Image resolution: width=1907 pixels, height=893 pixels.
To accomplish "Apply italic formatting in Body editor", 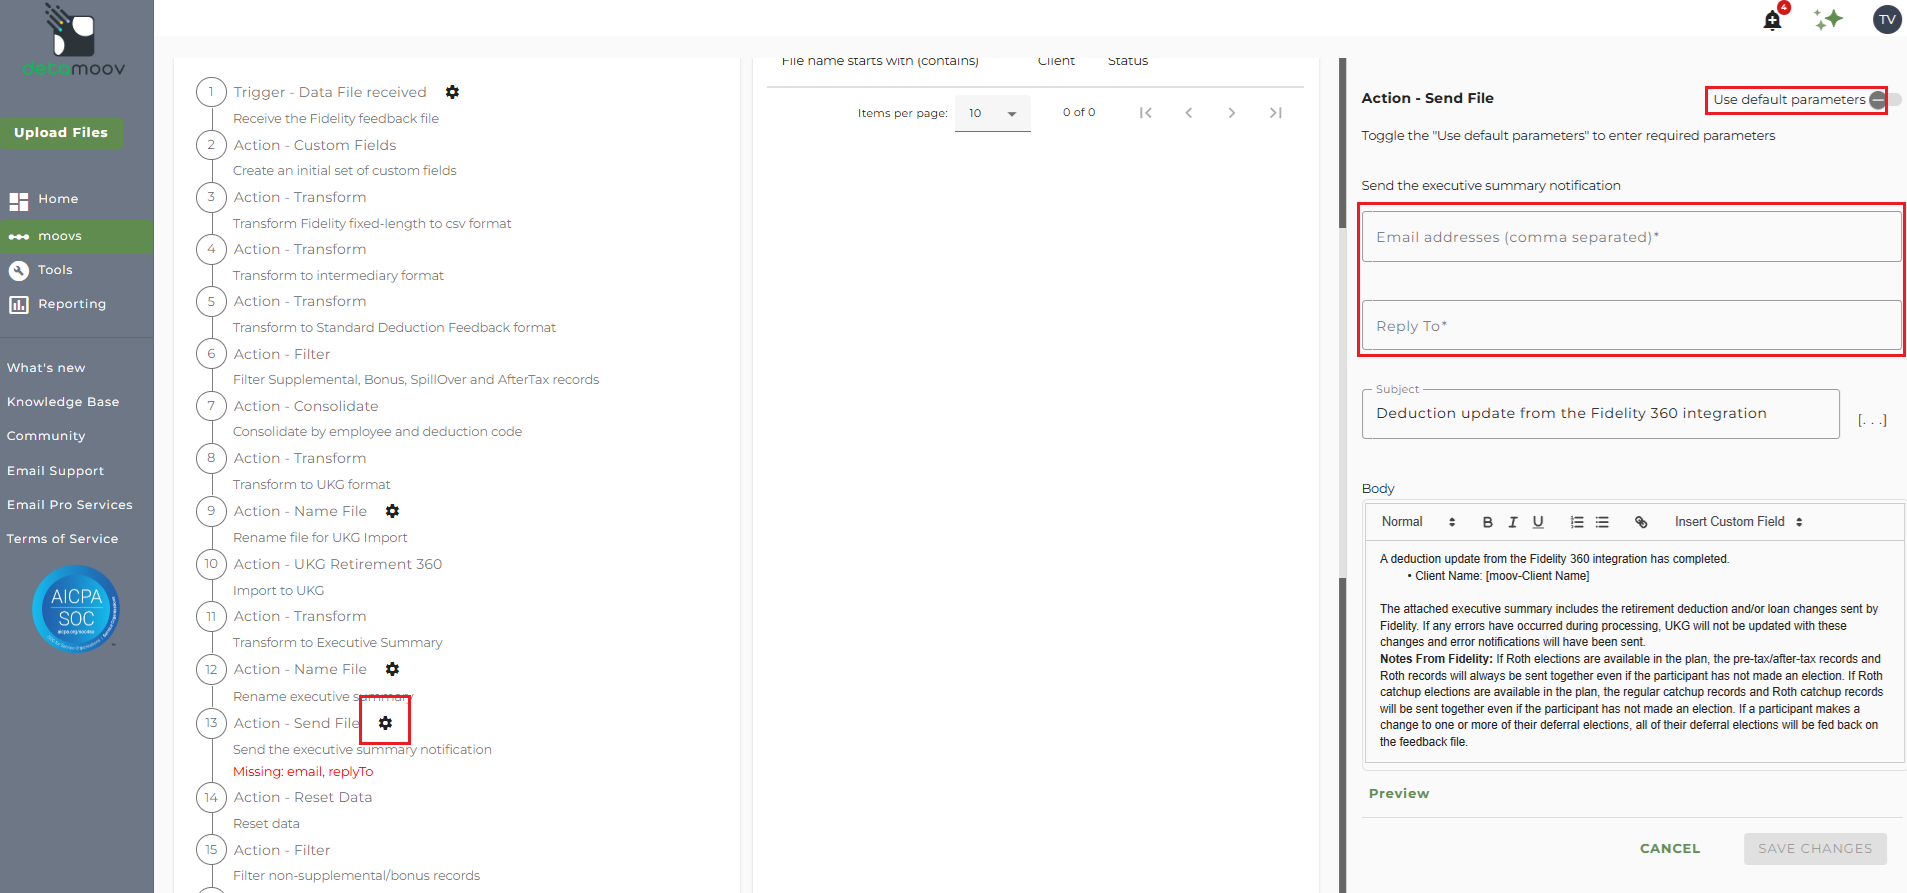I will click(1513, 522).
